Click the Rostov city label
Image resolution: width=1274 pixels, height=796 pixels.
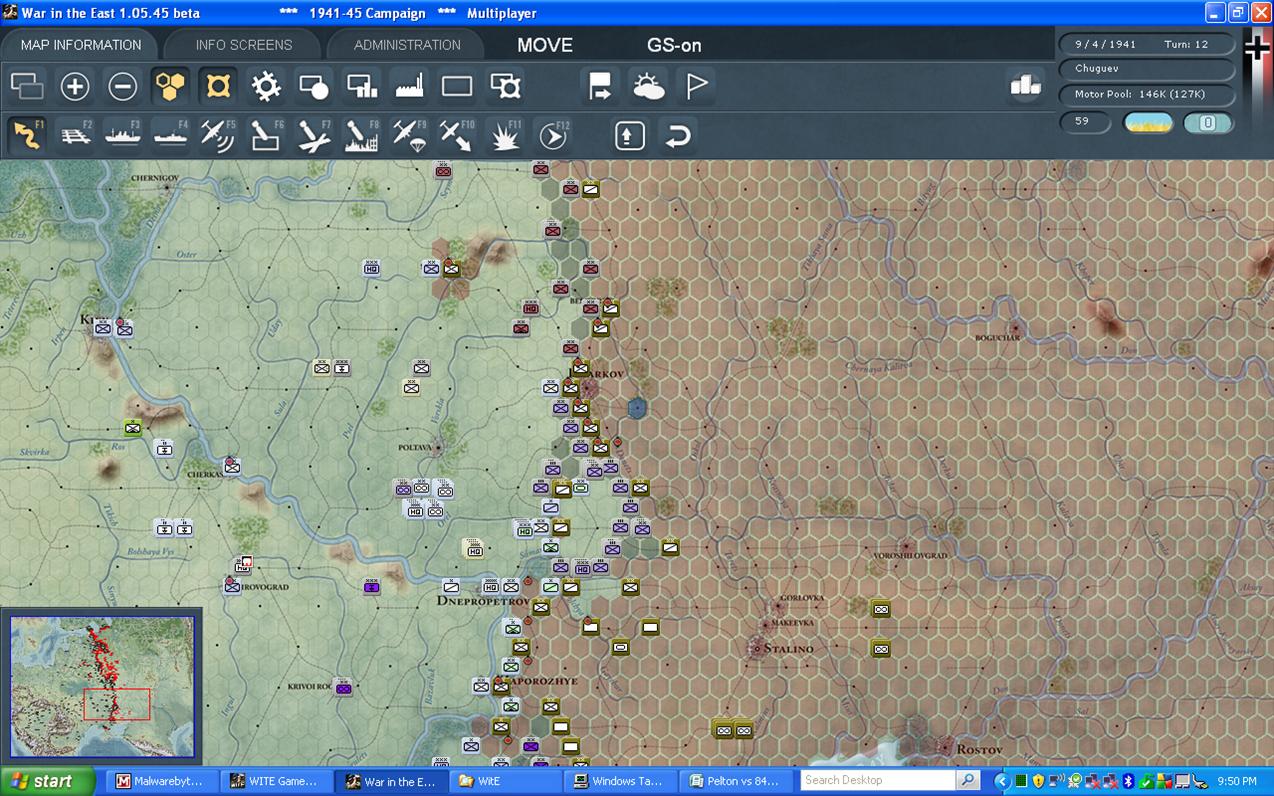pos(979,749)
